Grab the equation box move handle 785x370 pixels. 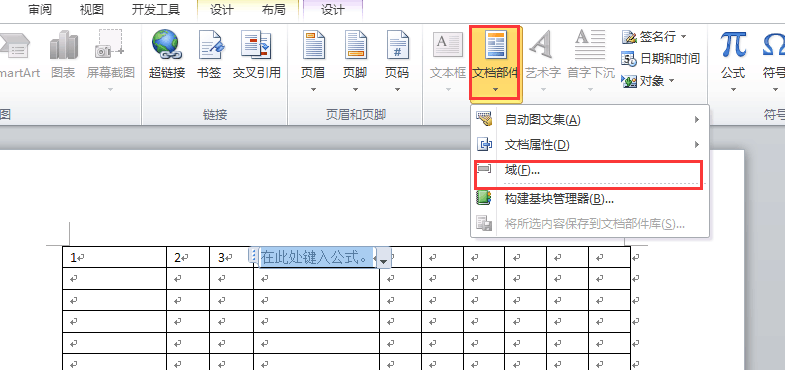[253, 257]
